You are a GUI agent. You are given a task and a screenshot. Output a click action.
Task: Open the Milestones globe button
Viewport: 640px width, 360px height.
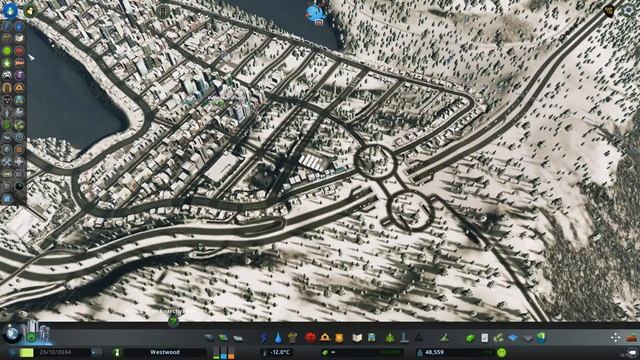pyautogui.click(x=11, y=334)
